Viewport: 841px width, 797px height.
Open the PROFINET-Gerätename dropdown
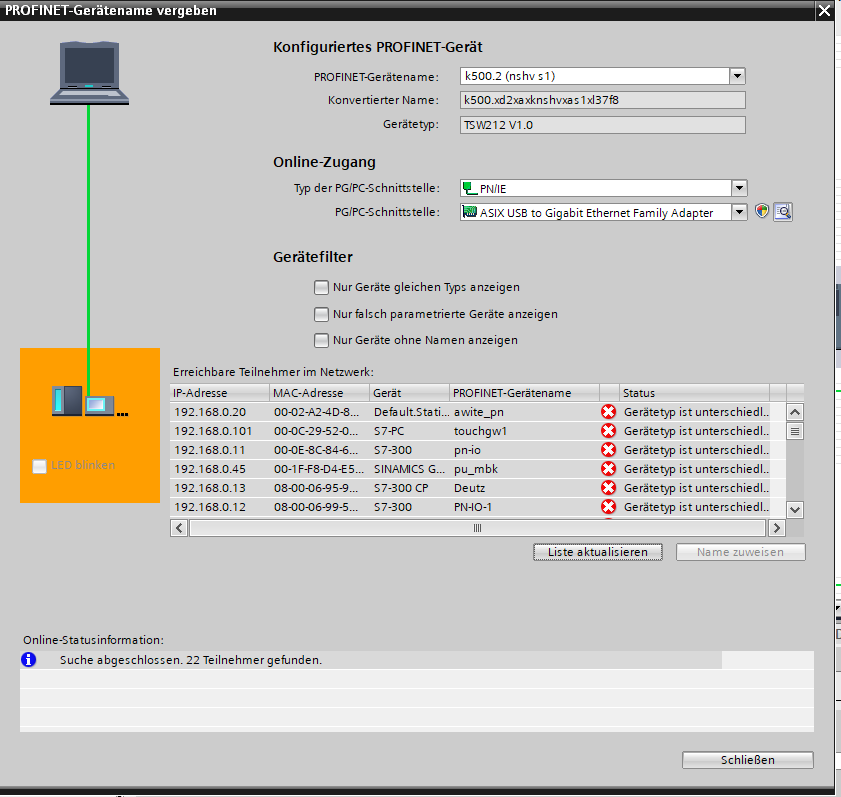pyautogui.click(x=737, y=76)
